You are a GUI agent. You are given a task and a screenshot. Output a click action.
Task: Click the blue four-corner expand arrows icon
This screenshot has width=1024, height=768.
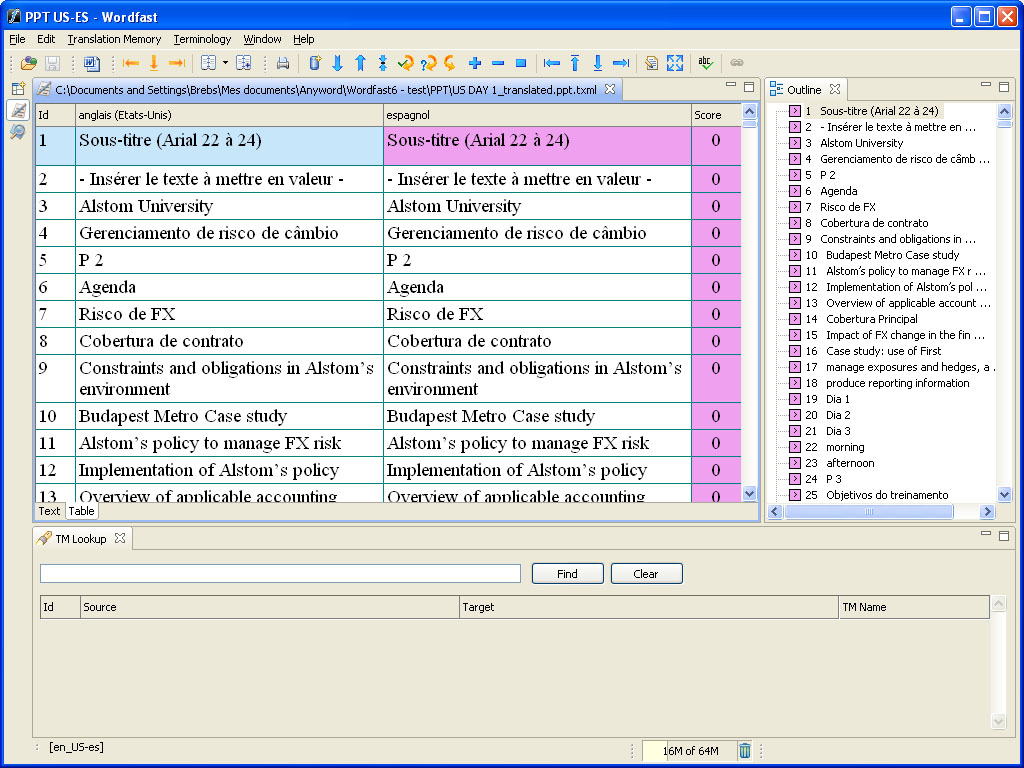(675, 63)
